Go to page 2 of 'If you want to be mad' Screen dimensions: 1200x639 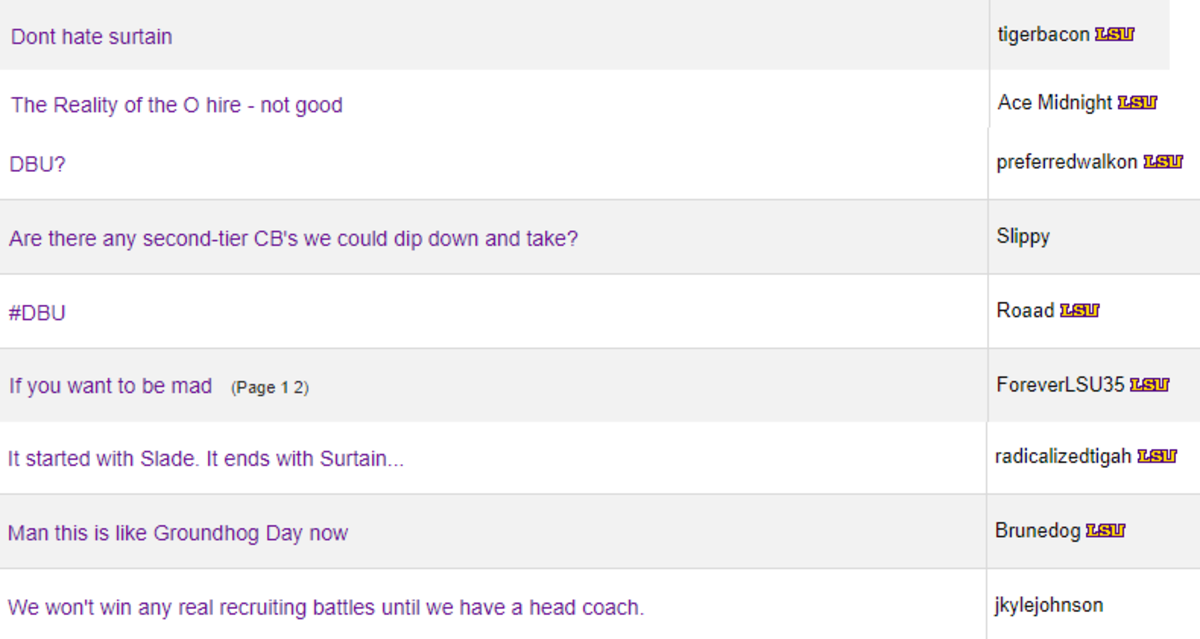pos(298,388)
